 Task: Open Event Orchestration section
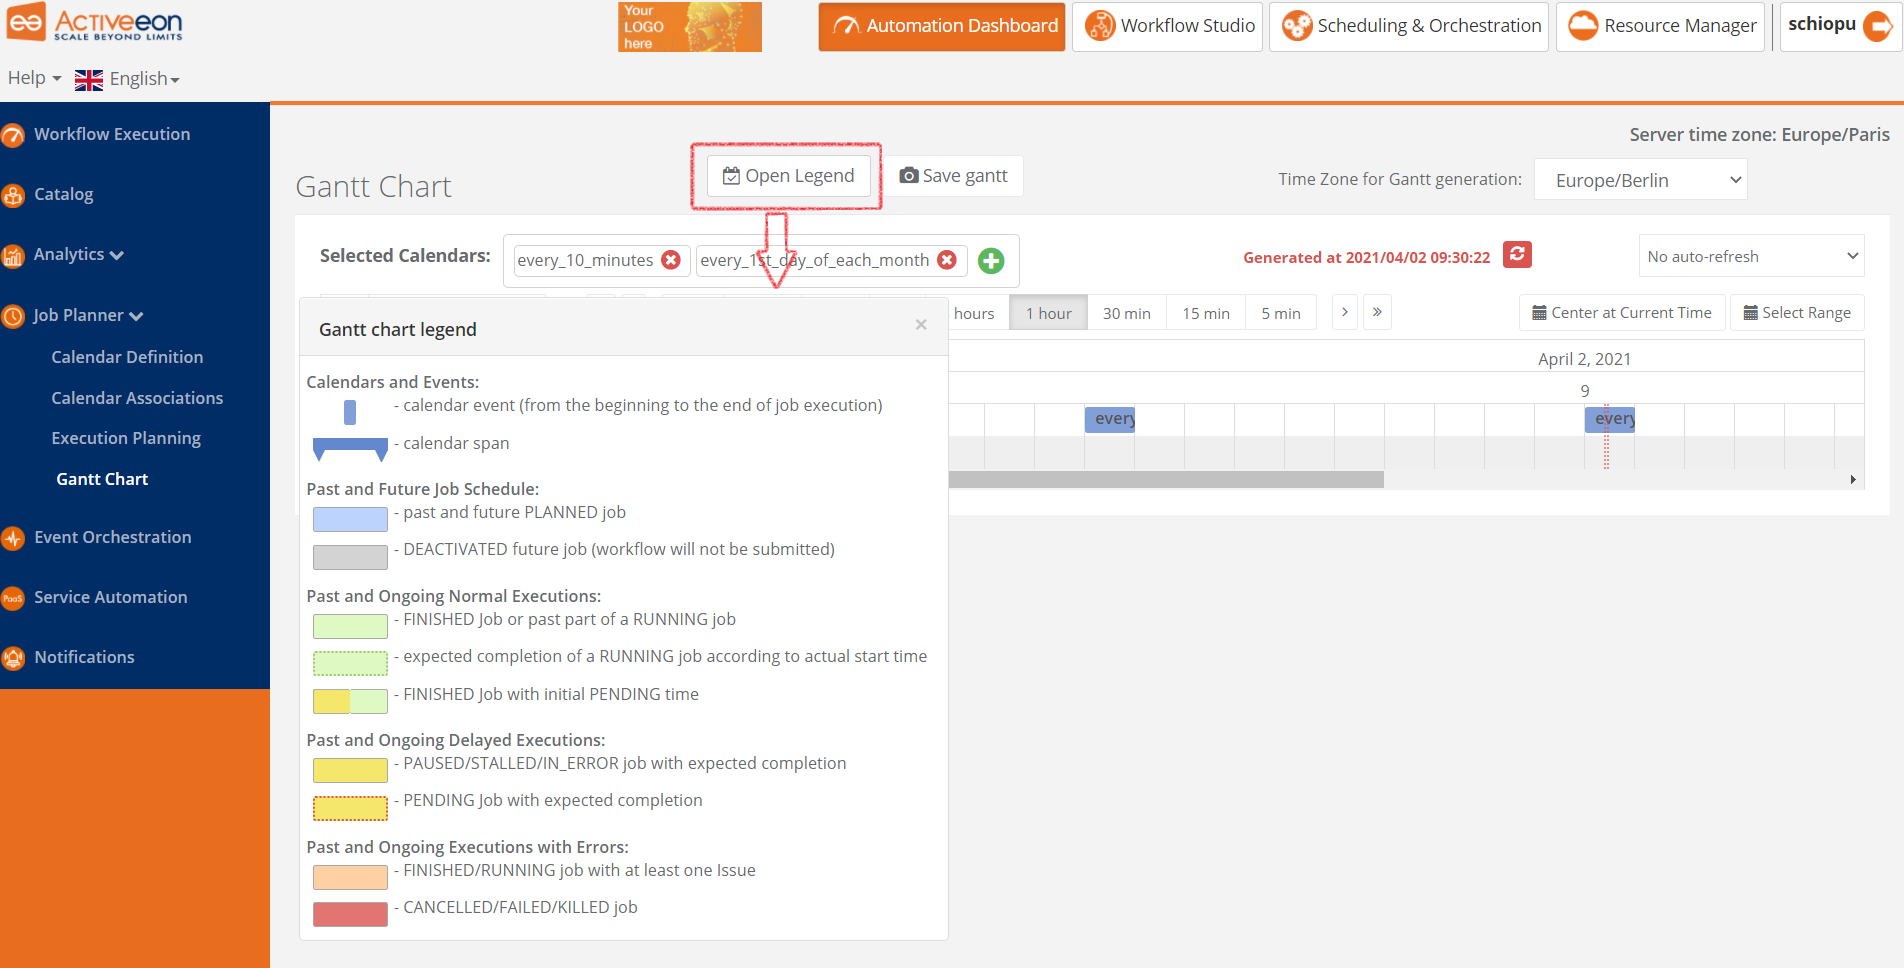pyautogui.click(x=113, y=537)
